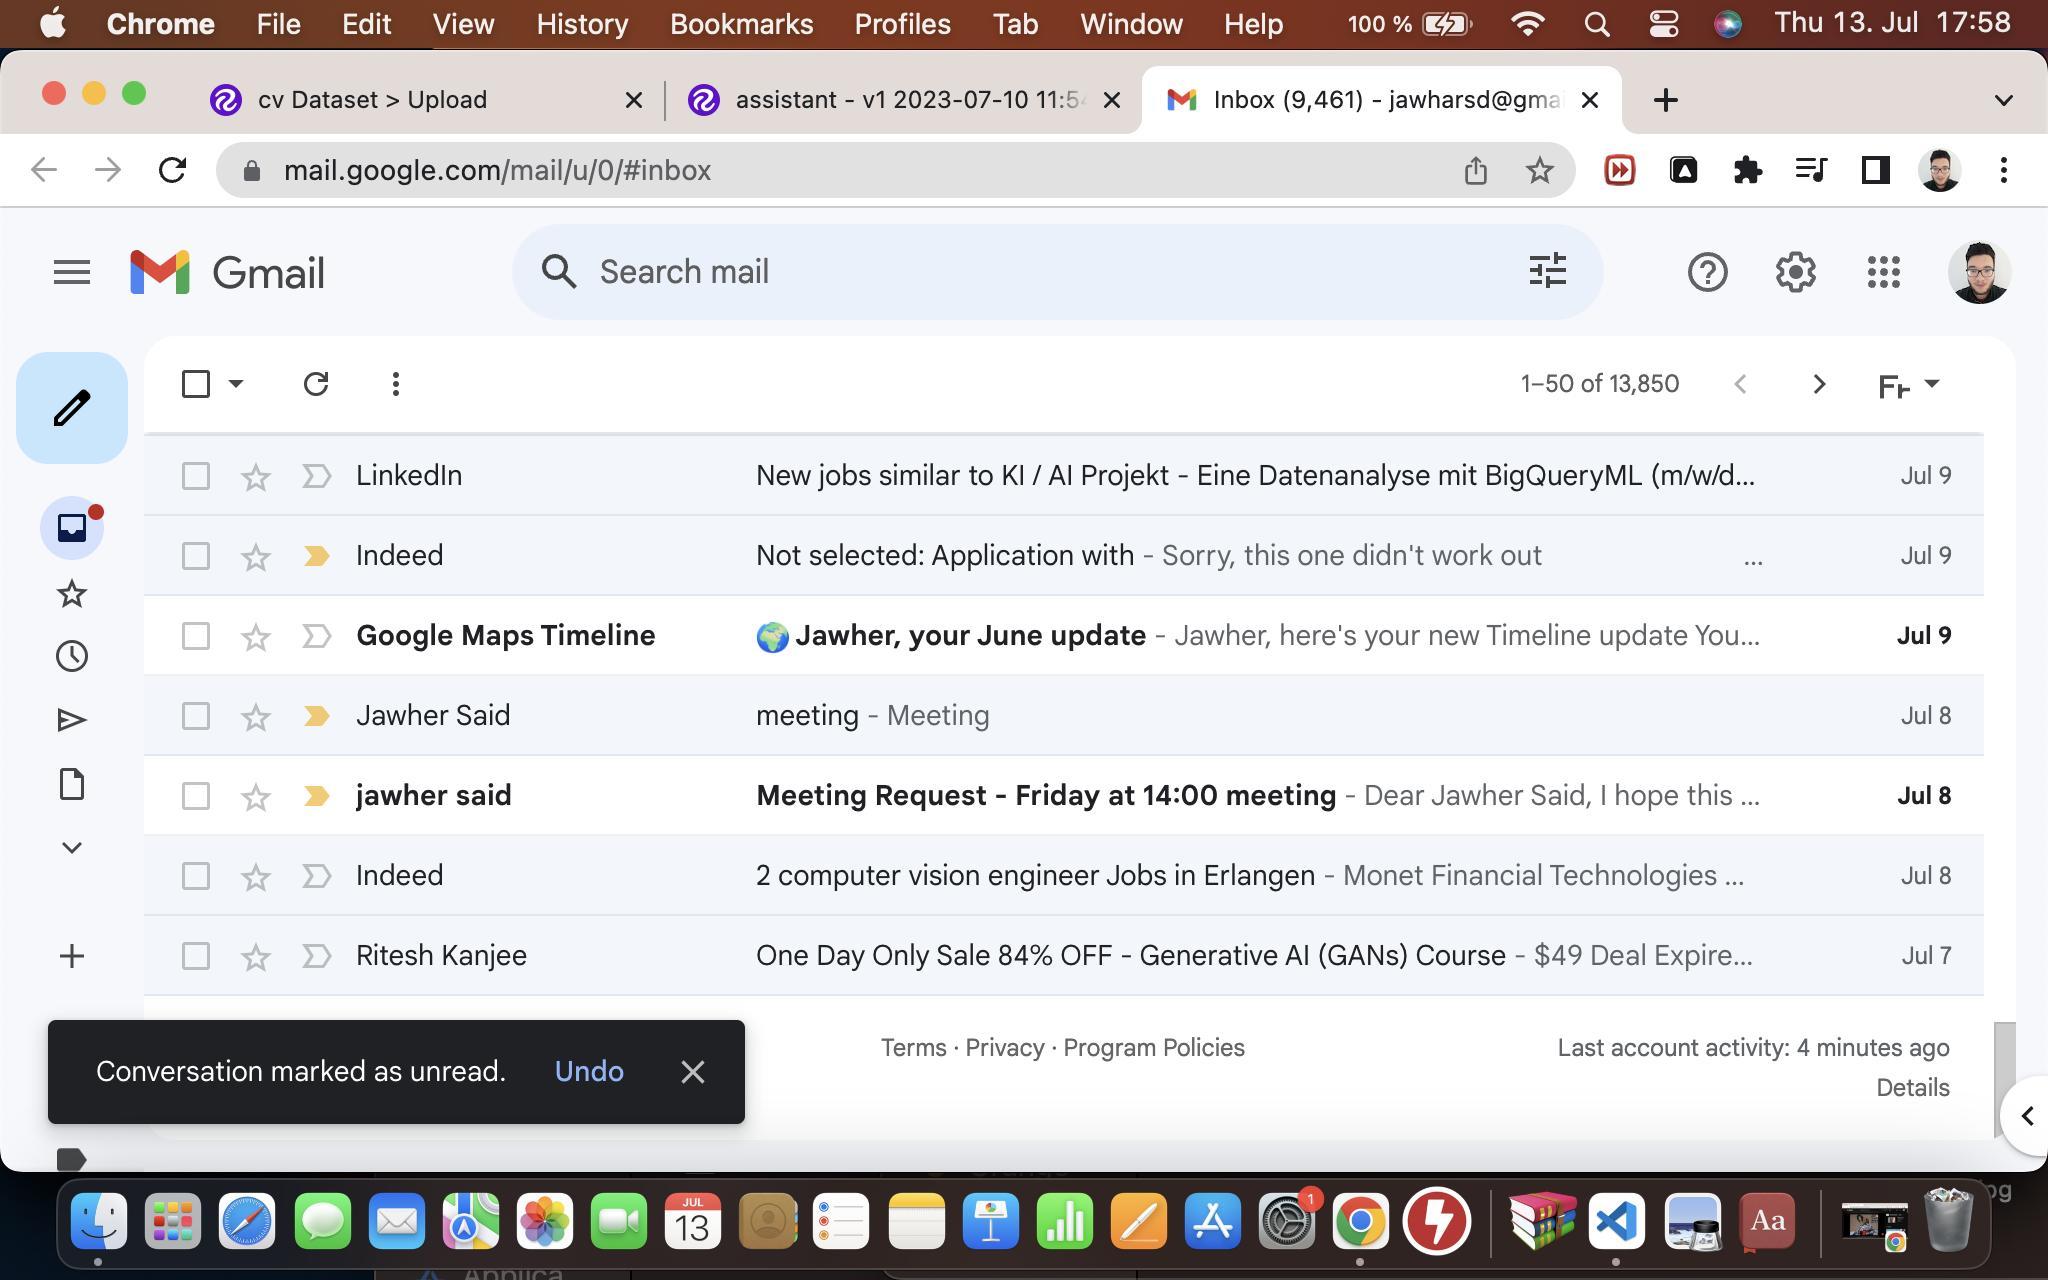Open the More options three-dot menu in mail toolbar
Screen dimensions: 2048x1280
396,384
